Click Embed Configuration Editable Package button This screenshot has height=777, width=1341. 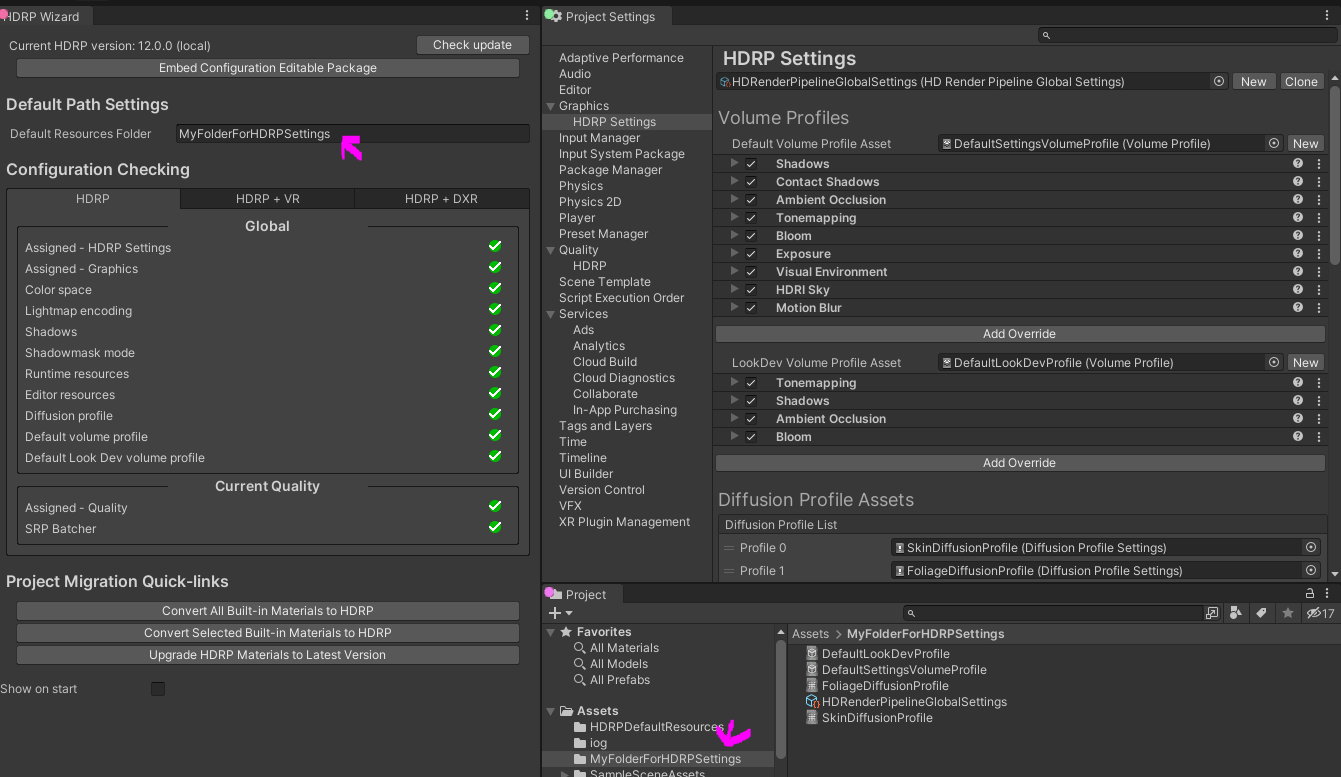[268, 68]
